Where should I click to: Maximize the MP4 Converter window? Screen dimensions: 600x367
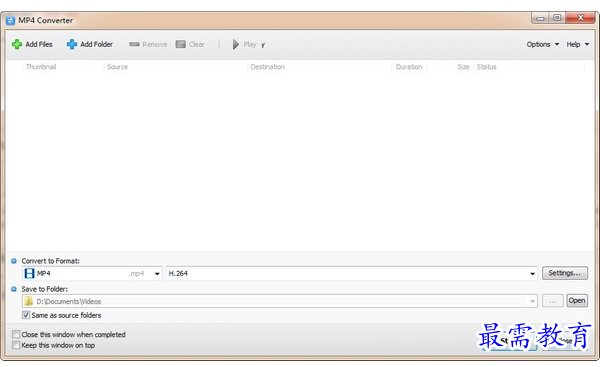pyautogui.click(x=557, y=18)
